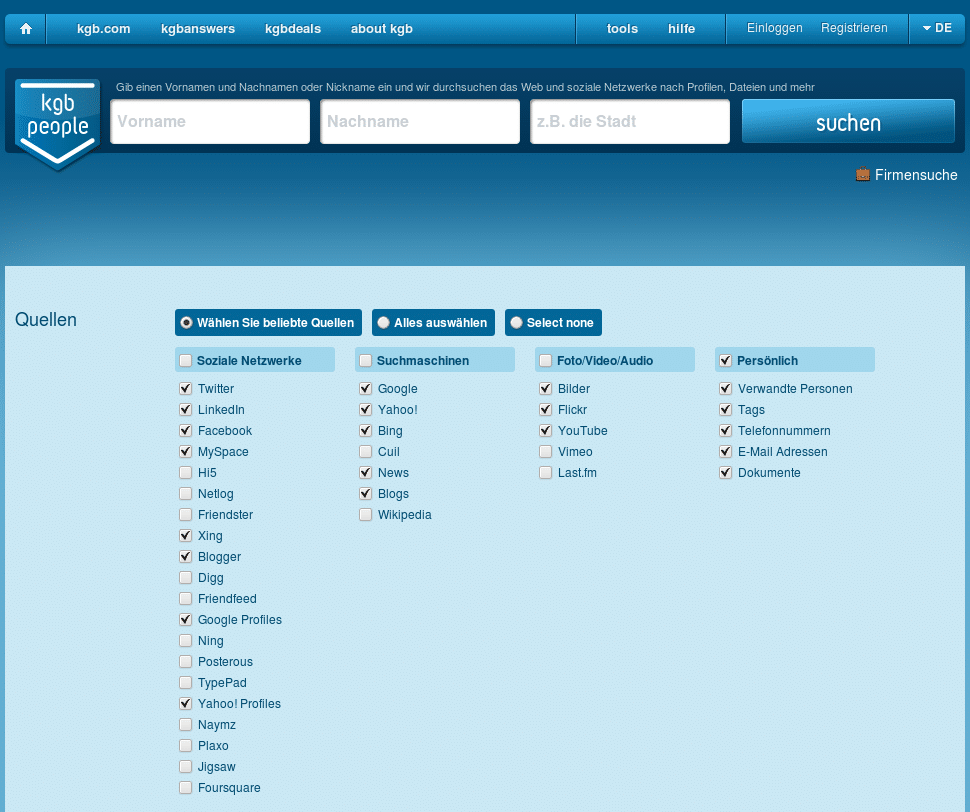Screen dimensions: 970x812
Task: Focus the Vorname input field
Action: pos(210,122)
